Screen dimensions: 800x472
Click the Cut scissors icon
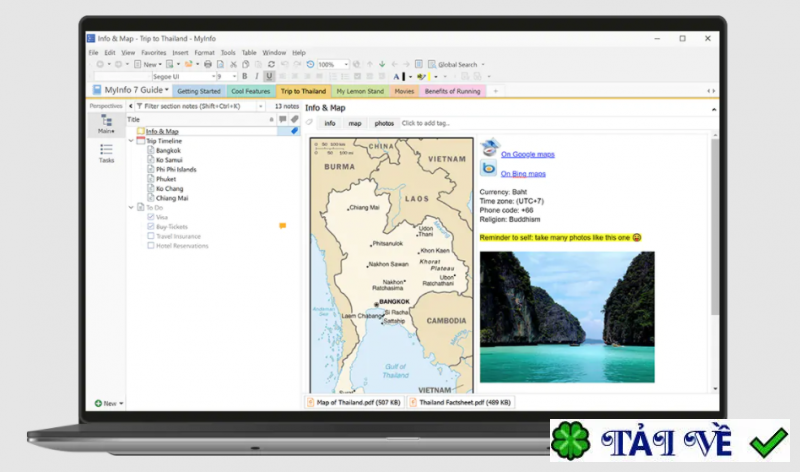[x=233, y=64]
